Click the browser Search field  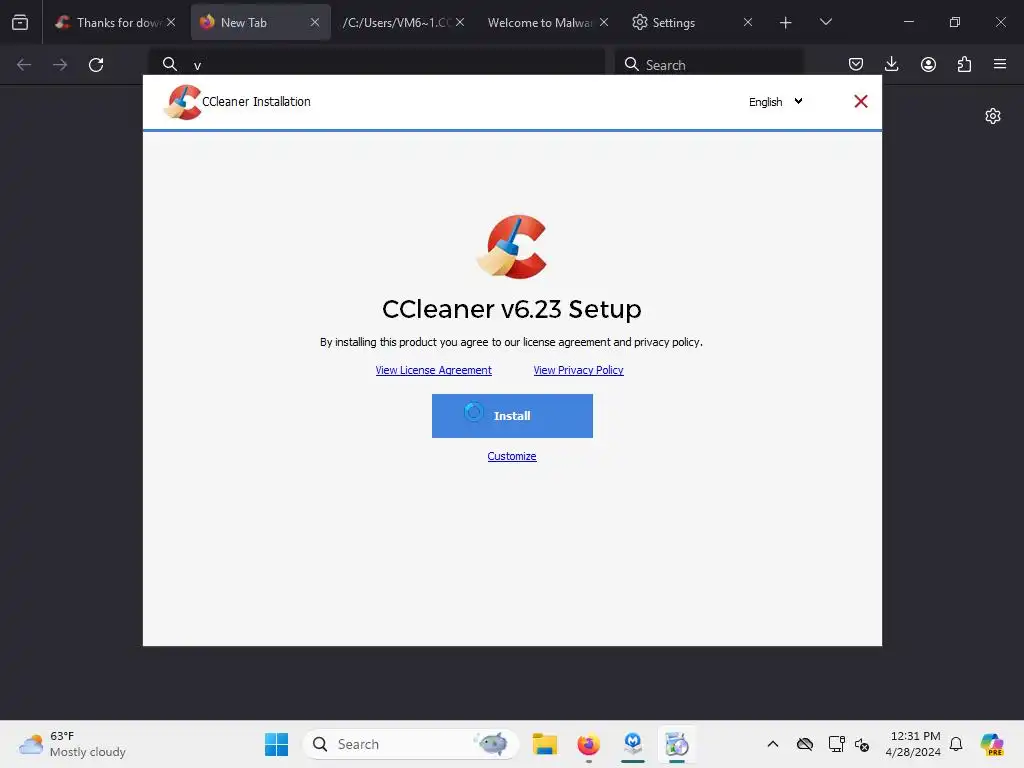(x=709, y=64)
